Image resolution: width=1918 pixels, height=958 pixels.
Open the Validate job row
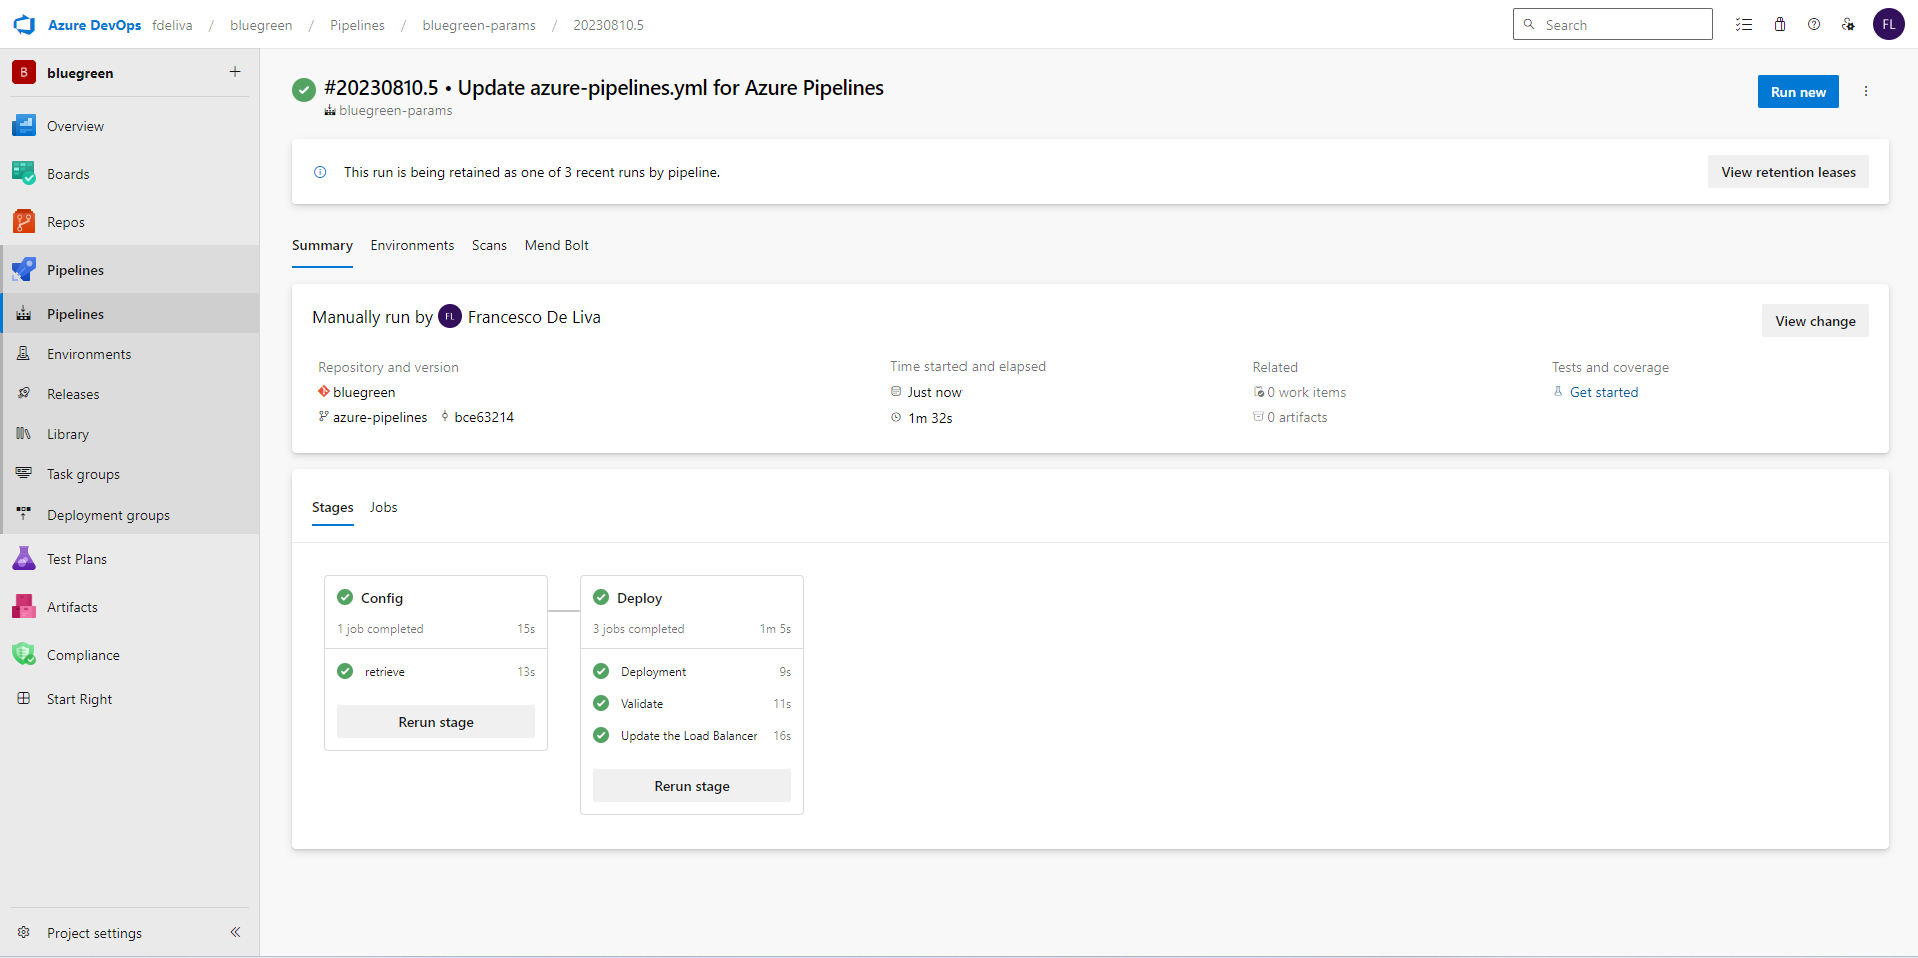coord(692,704)
